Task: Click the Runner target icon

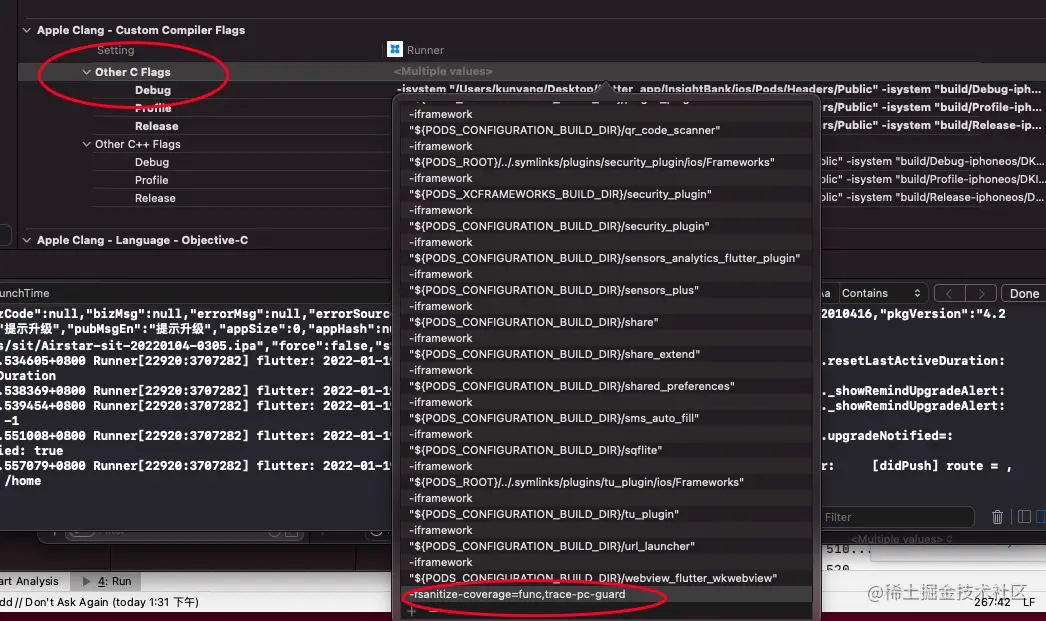Action: (x=395, y=49)
